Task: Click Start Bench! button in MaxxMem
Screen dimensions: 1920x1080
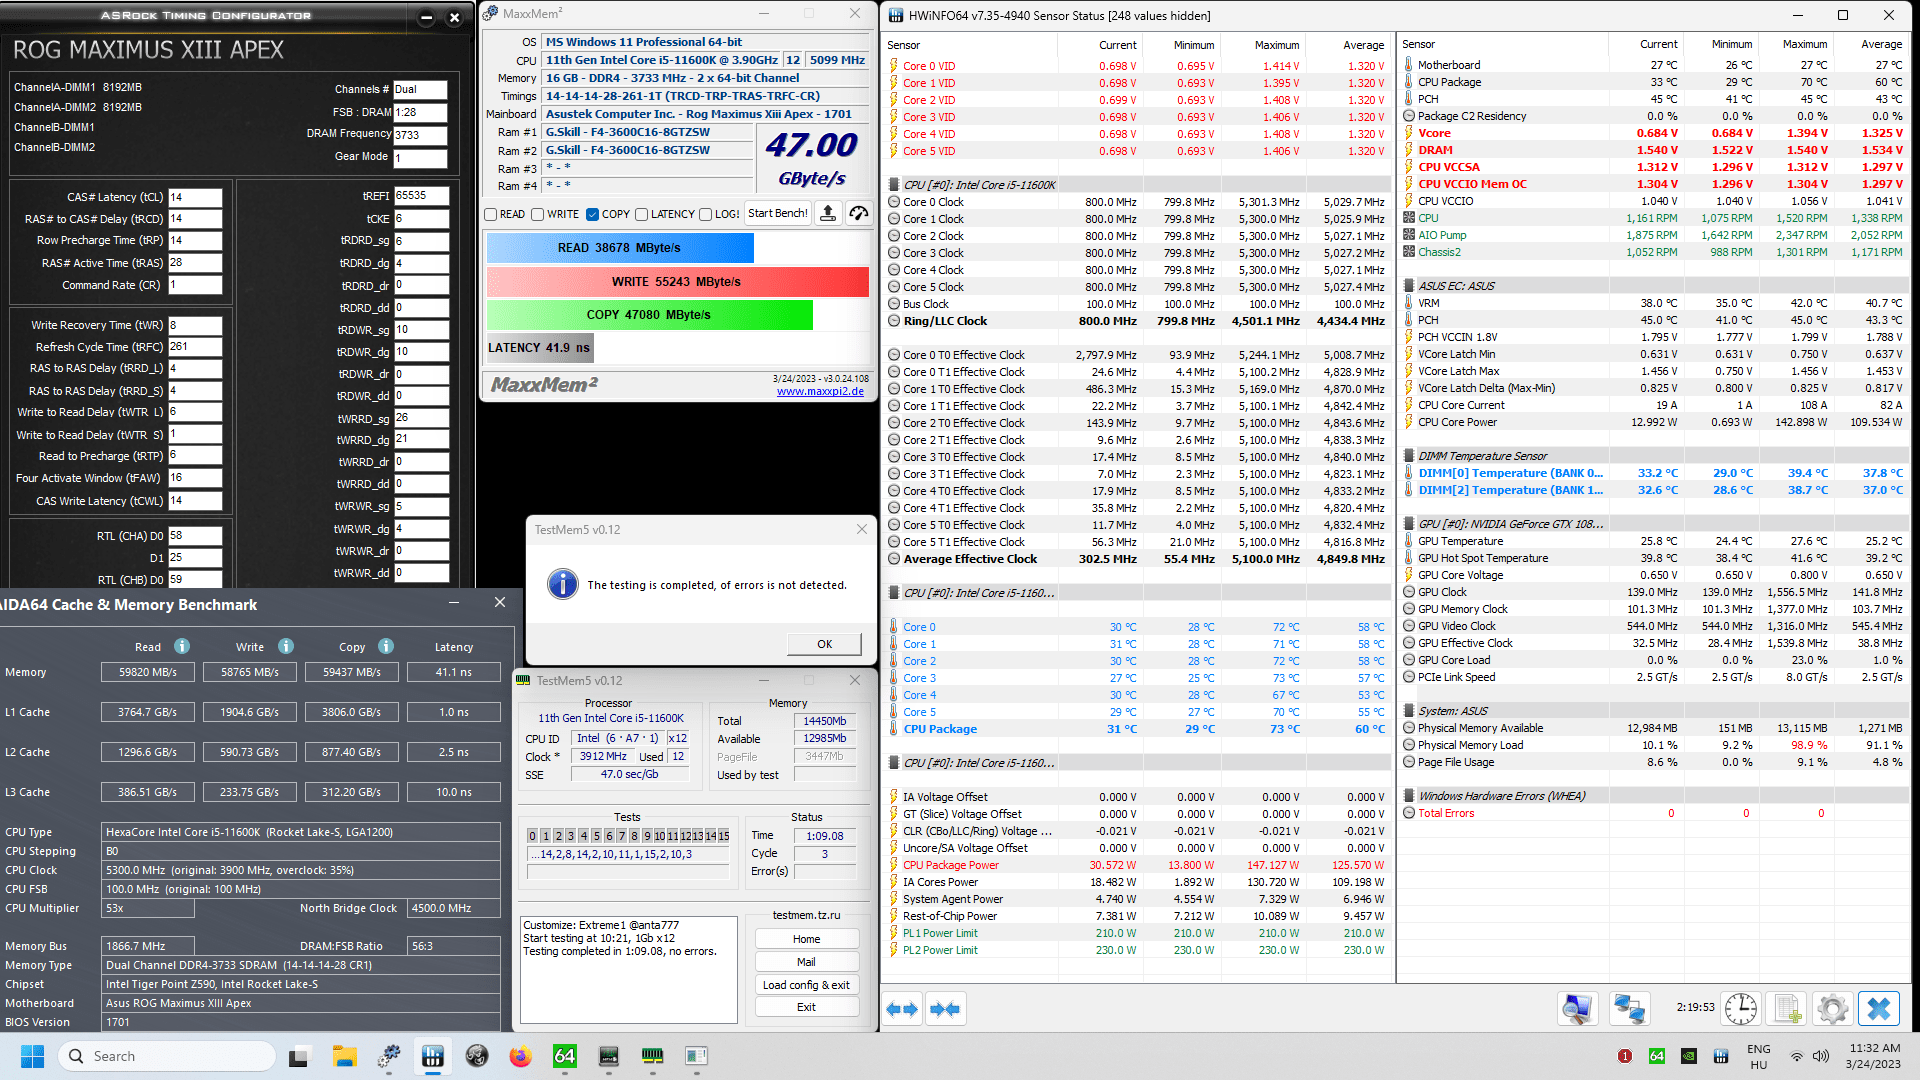Action: pos(778,213)
